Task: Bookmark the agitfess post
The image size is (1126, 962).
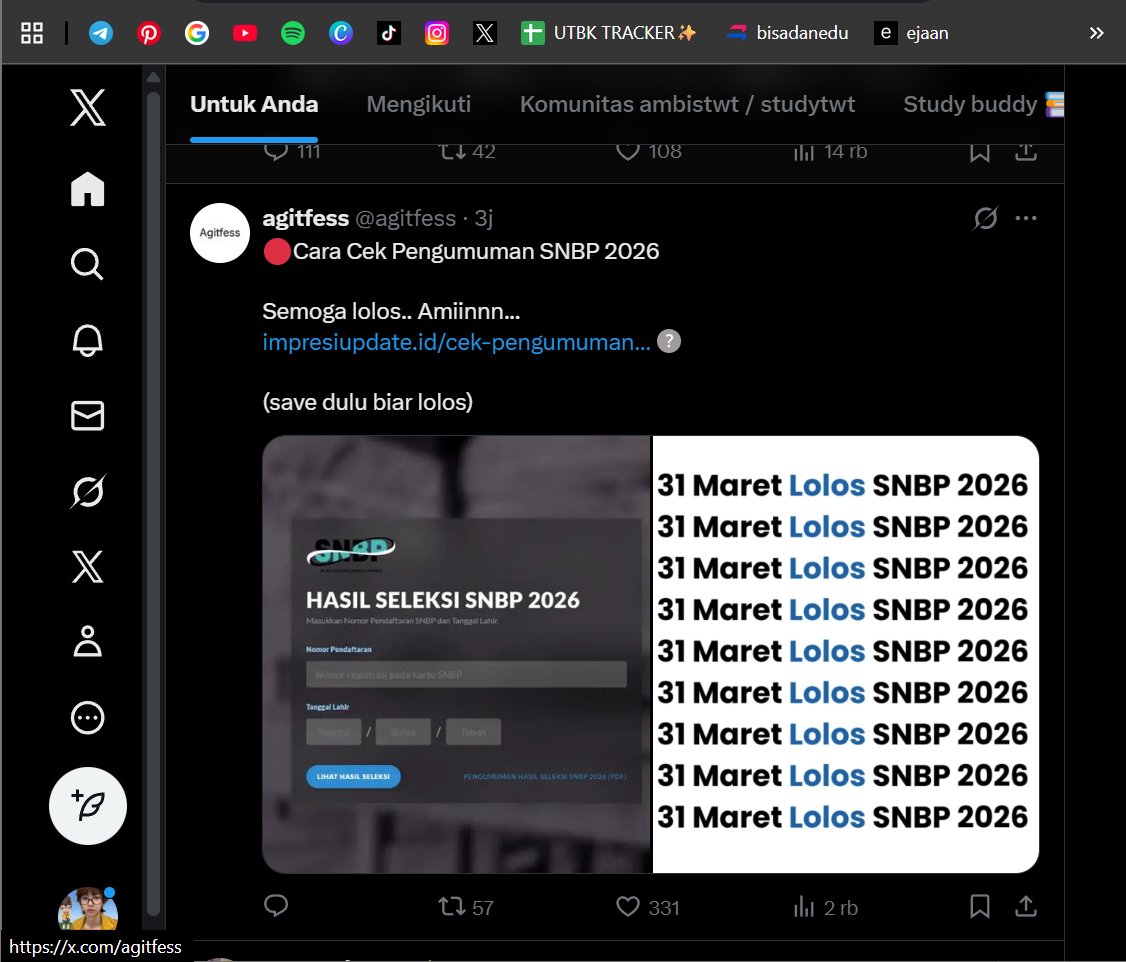Action: point(979,907)
